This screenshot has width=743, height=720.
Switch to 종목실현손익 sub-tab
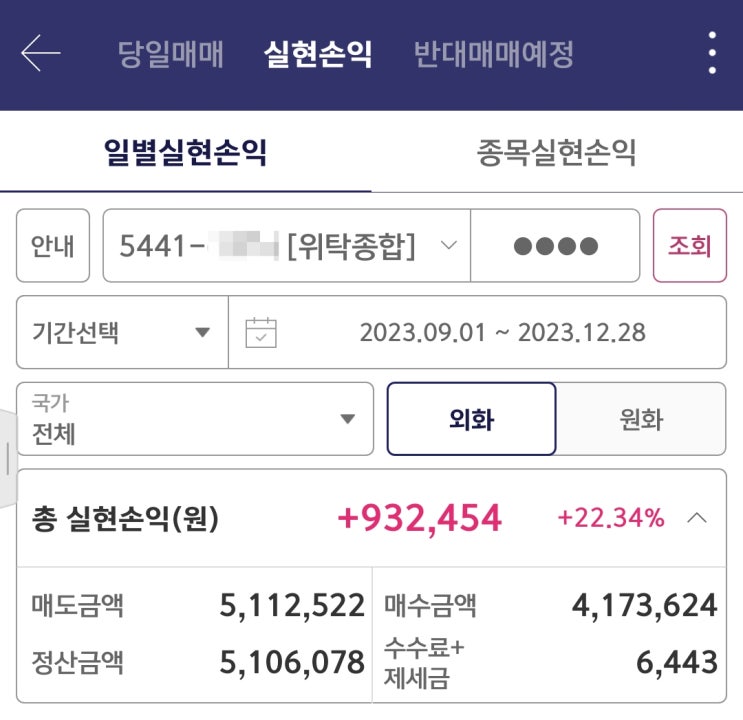(556, 153)
